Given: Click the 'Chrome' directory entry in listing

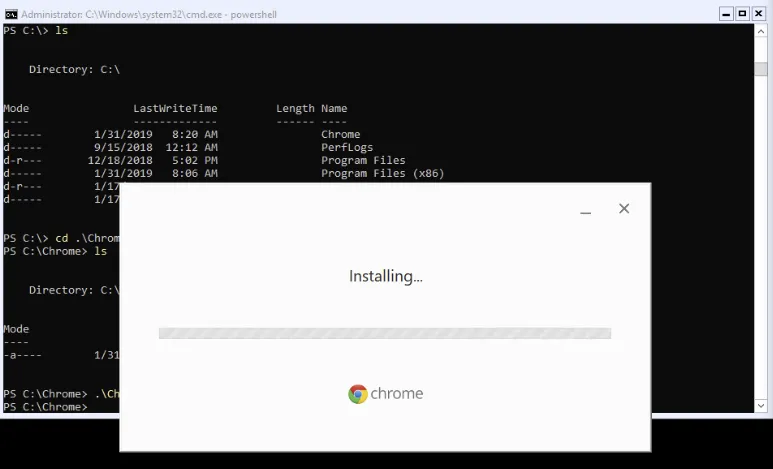Looking at the screenshot, I should (x=341, y=134).
